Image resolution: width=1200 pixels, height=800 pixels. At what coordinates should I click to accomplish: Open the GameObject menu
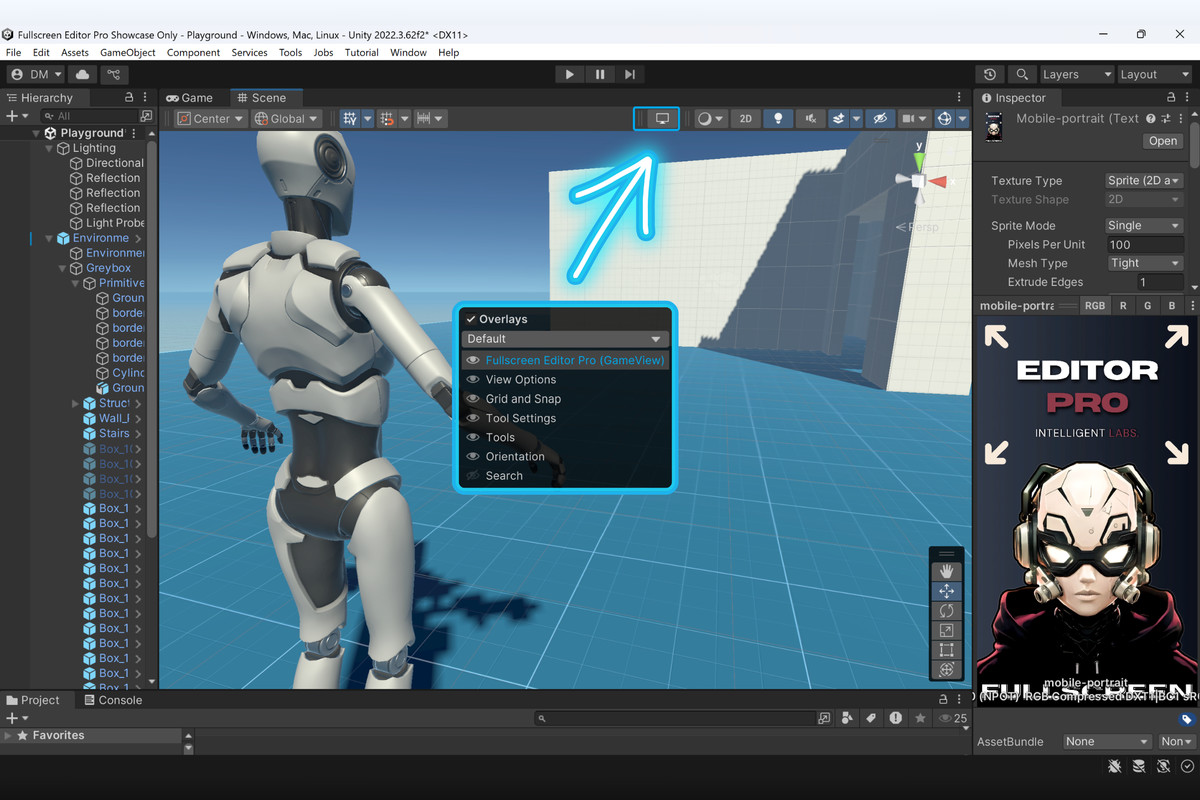127,52
